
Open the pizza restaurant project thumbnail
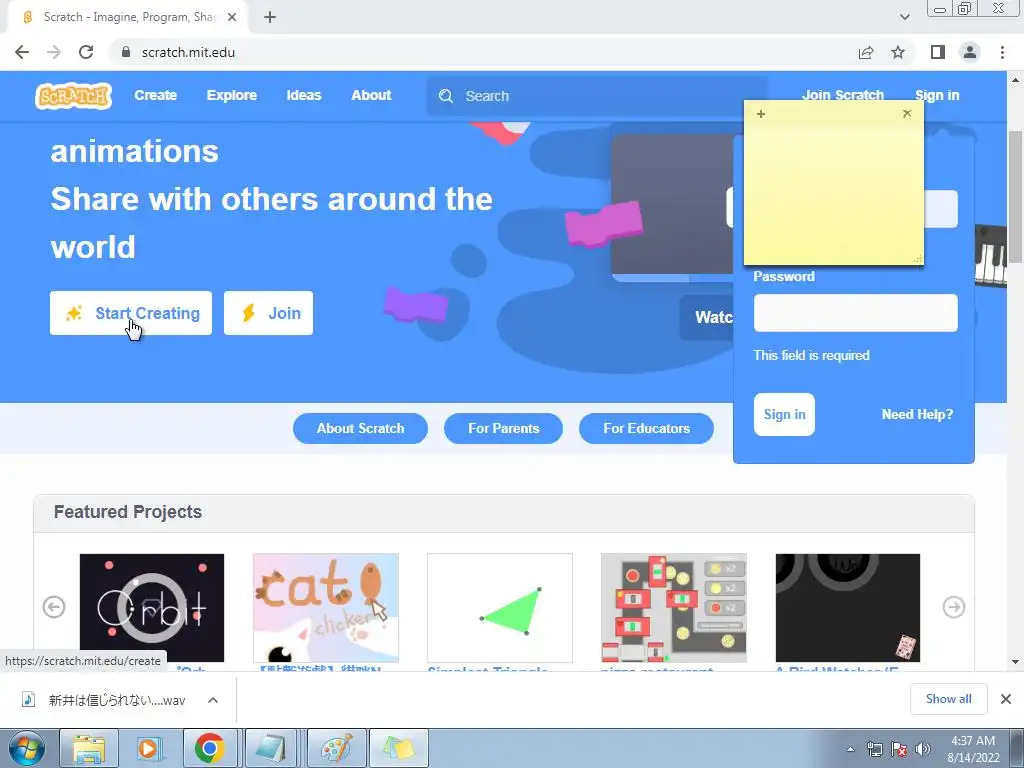click(673, 608)
